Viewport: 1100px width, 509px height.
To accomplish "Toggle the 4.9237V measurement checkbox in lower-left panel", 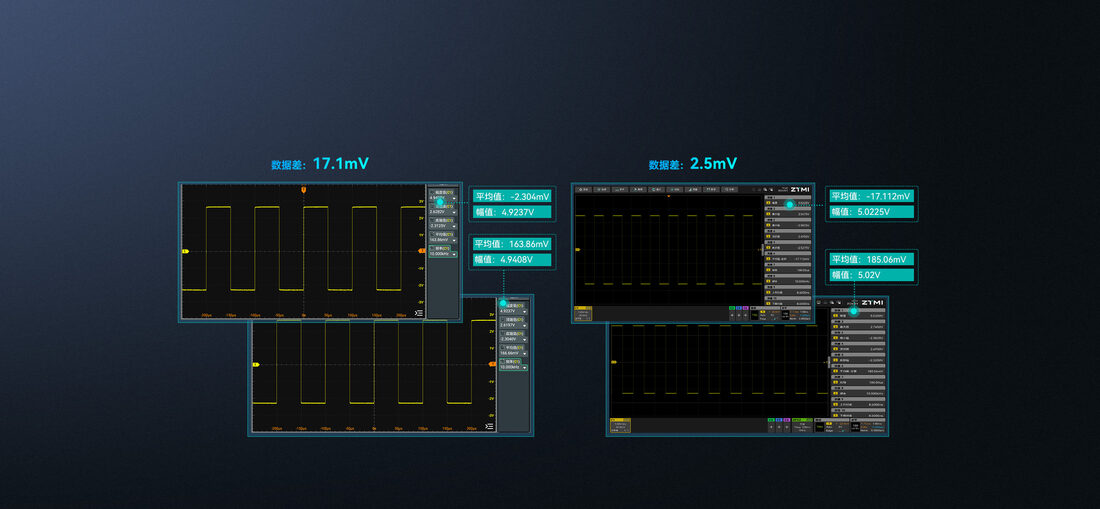I will tap(503, 306).
